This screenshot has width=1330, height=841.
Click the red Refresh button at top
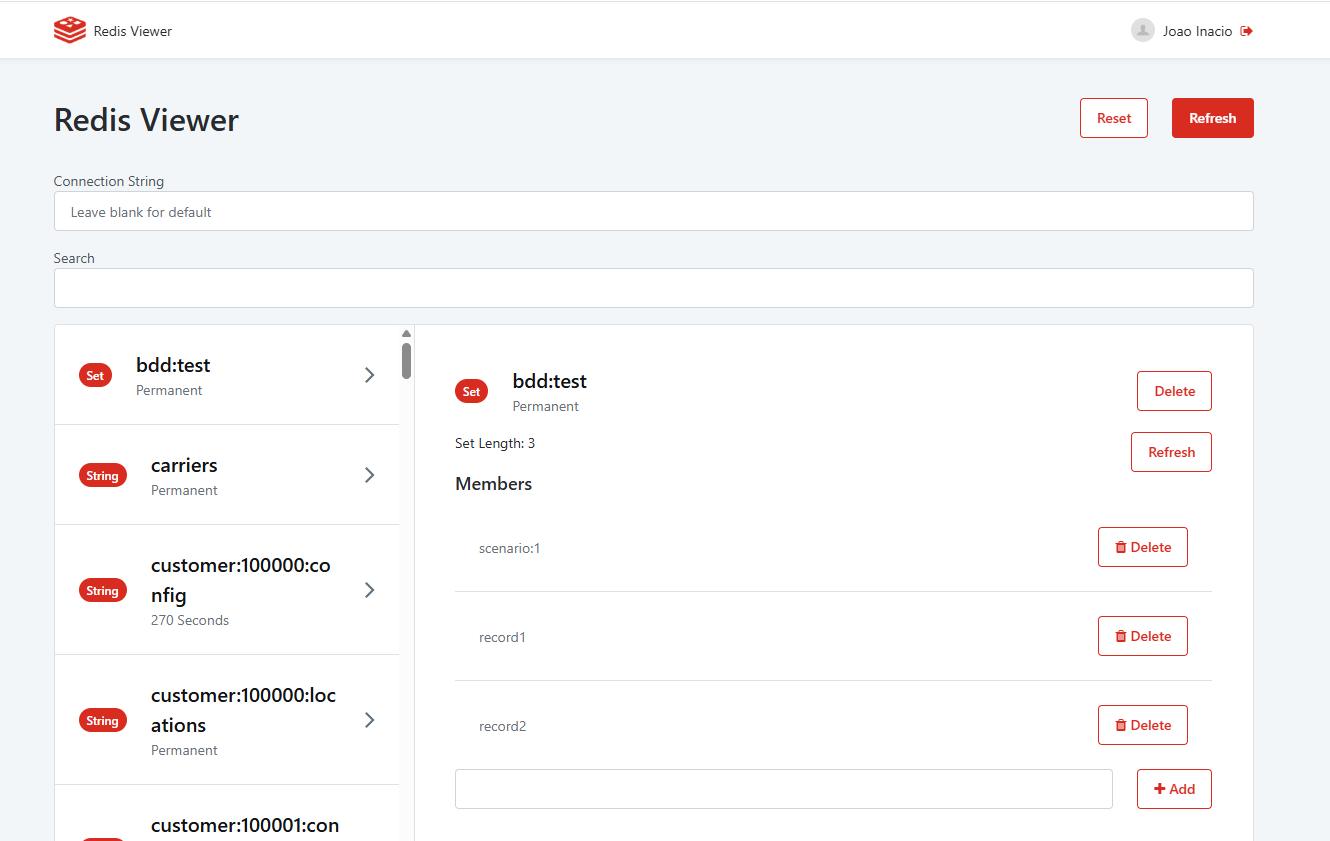click(x=1213, y=118)
